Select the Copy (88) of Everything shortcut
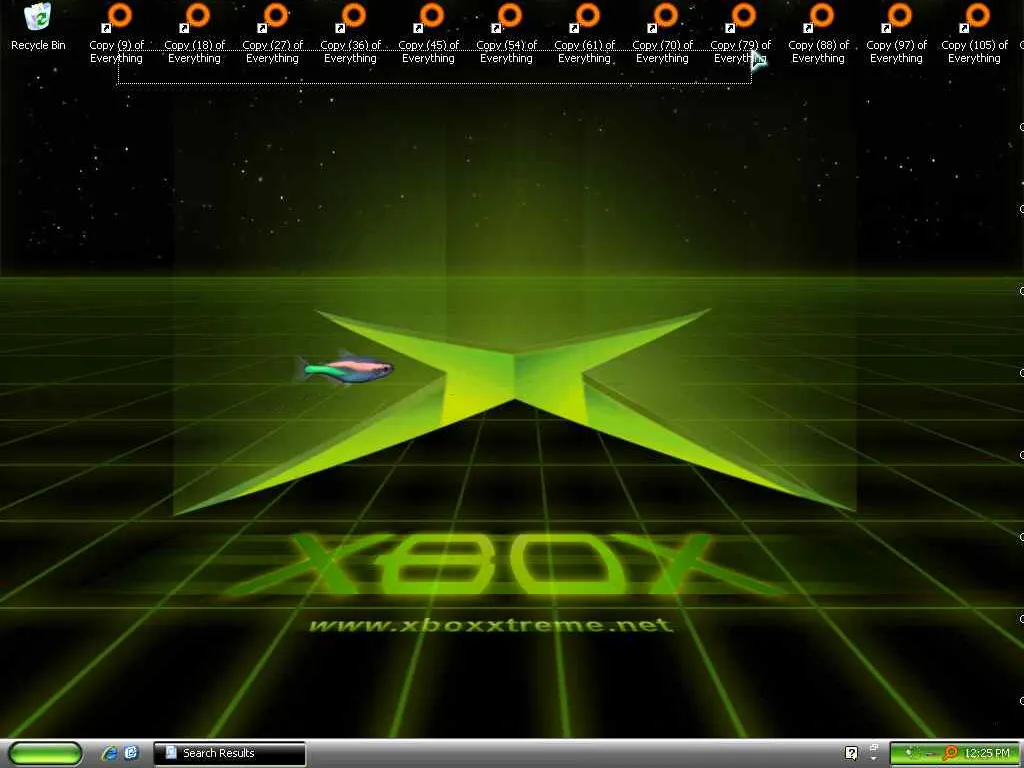The height and width of the screenshot is (768, 1024). pyautogui.click(x=819, y=34)
